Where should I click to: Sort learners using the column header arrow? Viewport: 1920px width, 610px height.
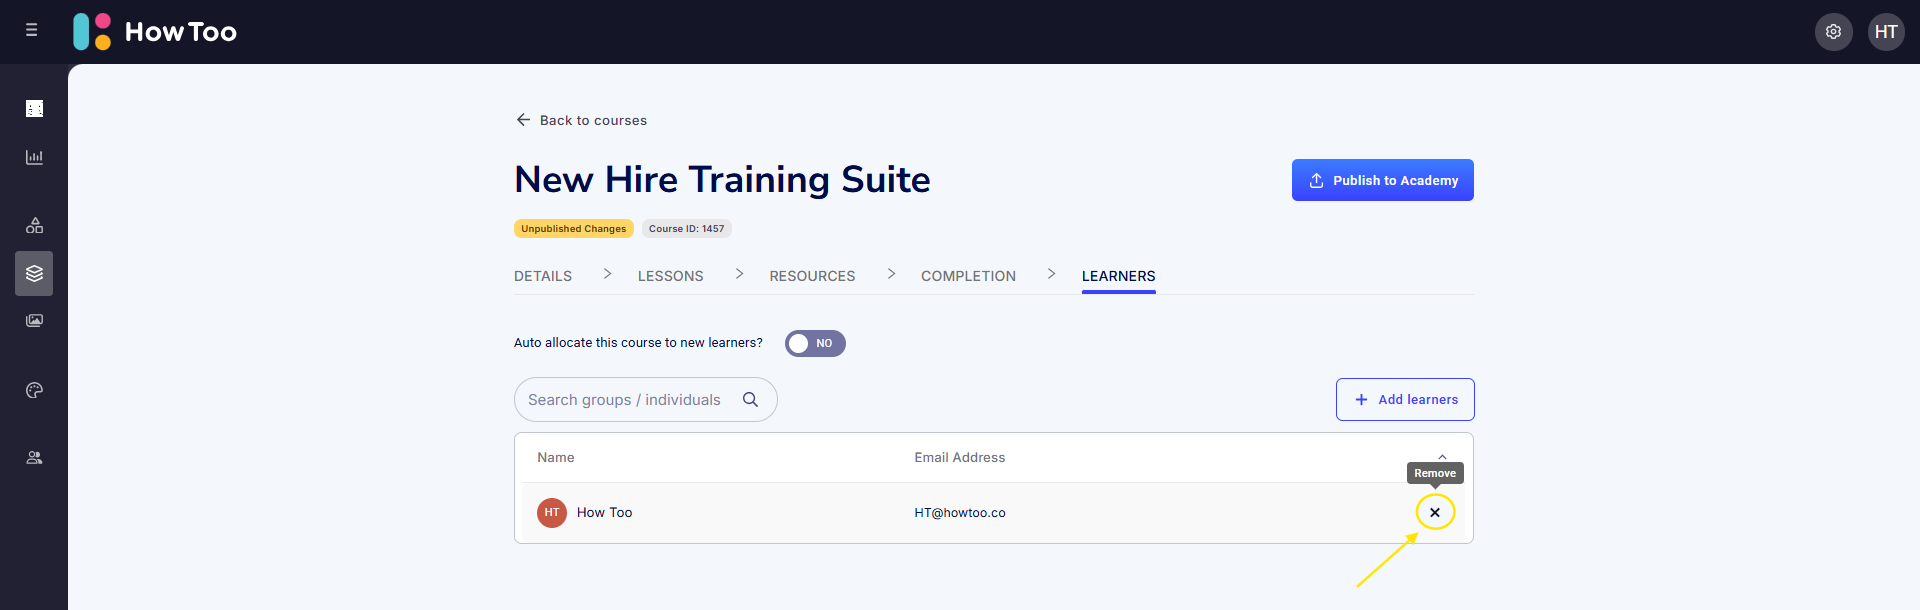click(1442, 456)
